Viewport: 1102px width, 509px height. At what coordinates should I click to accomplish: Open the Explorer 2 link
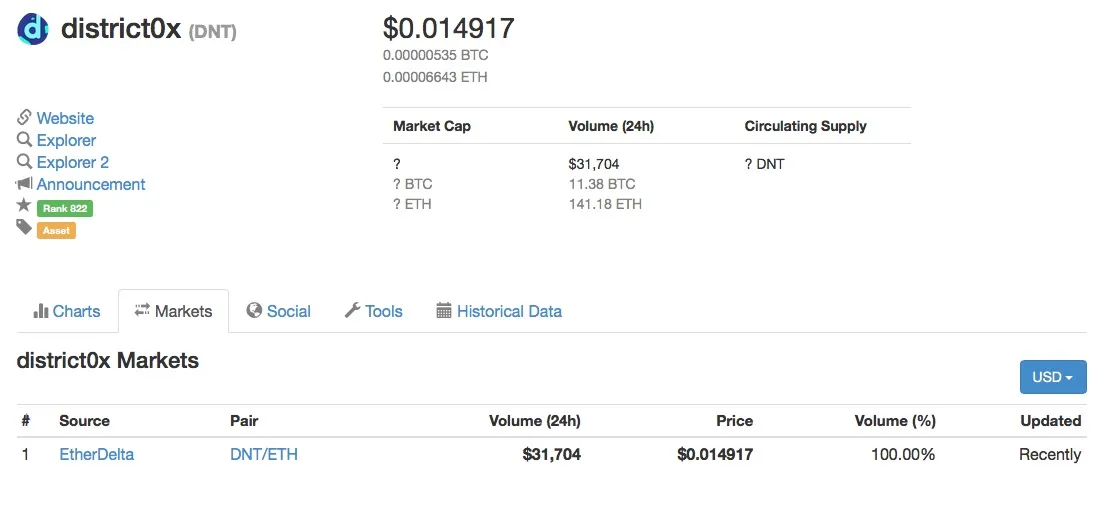coord(72,162)
